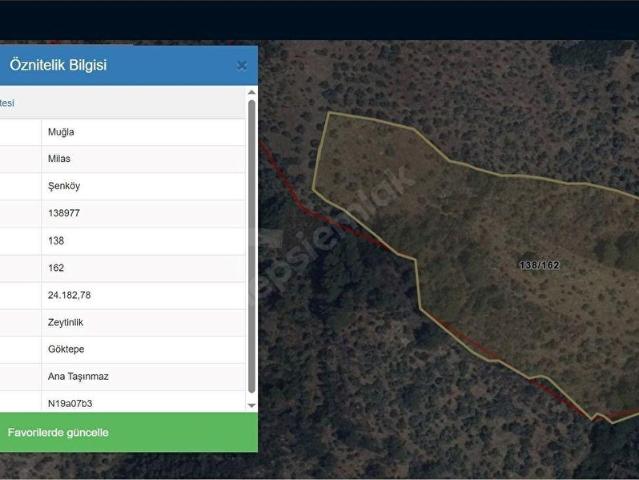The height and width of the screenshot is (480, 639).
Task: Click the Öznitelik Bilgisi panel title
Action: 58,65
